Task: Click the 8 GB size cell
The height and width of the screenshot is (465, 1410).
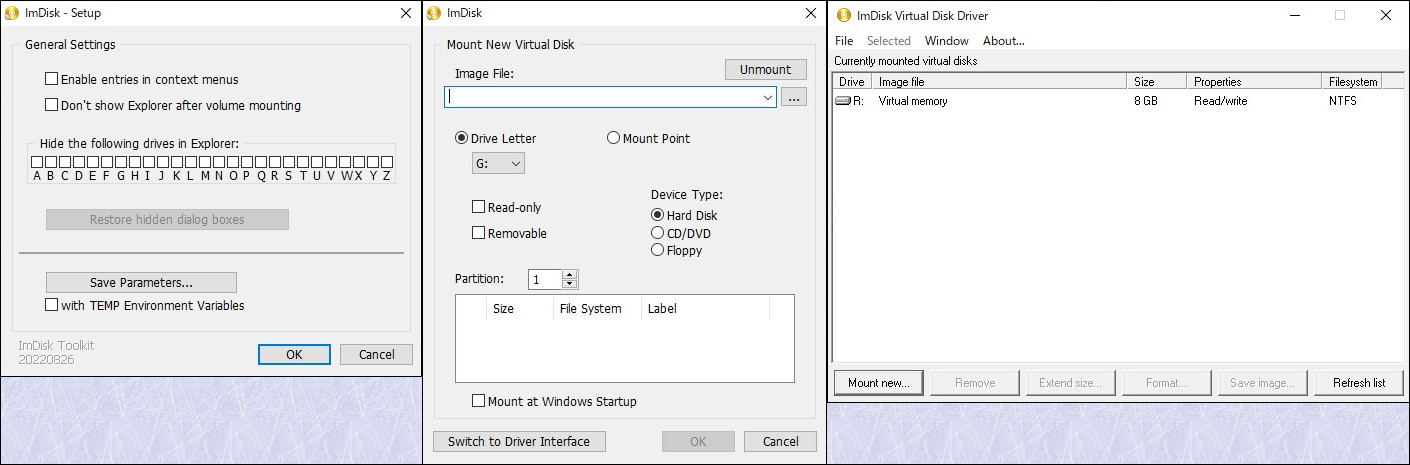Action: (x=1145, y=101)
